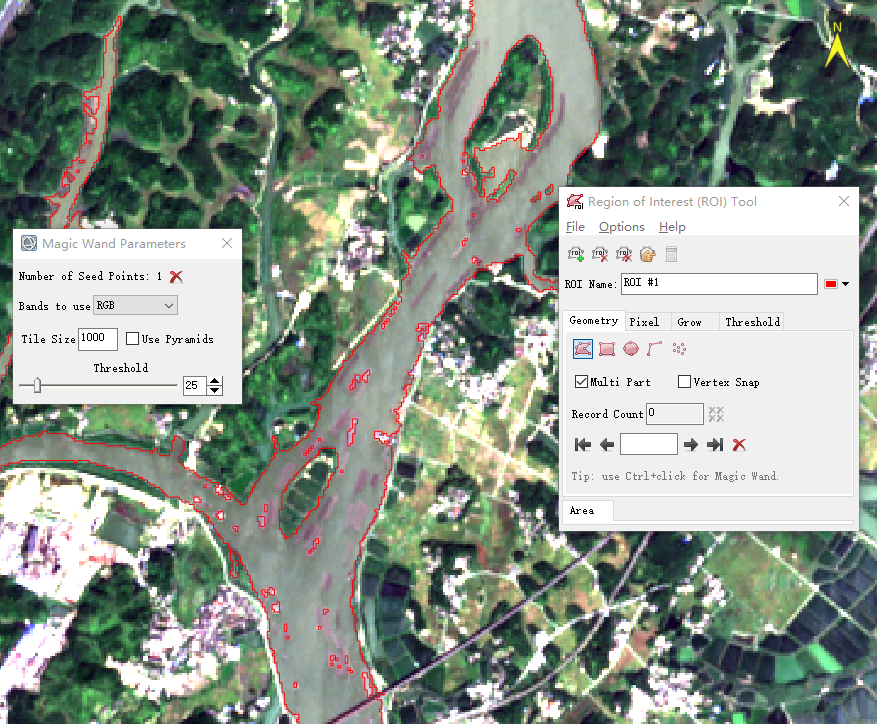Decrease threshold value with down arrow
Viewport: 877px width, 724px height.
[215, 390]
